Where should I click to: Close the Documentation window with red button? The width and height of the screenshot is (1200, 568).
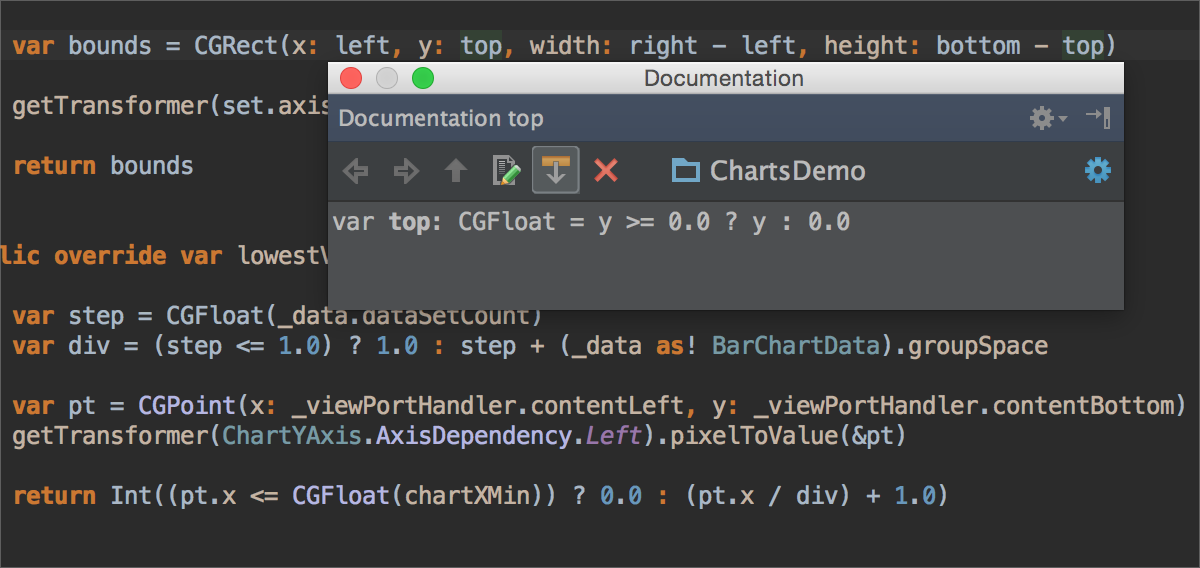[351, 78]
